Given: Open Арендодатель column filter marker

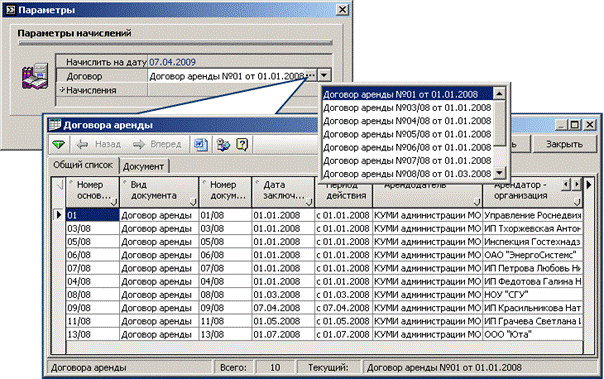Looking at the screenshot, I should click(476, 201).
